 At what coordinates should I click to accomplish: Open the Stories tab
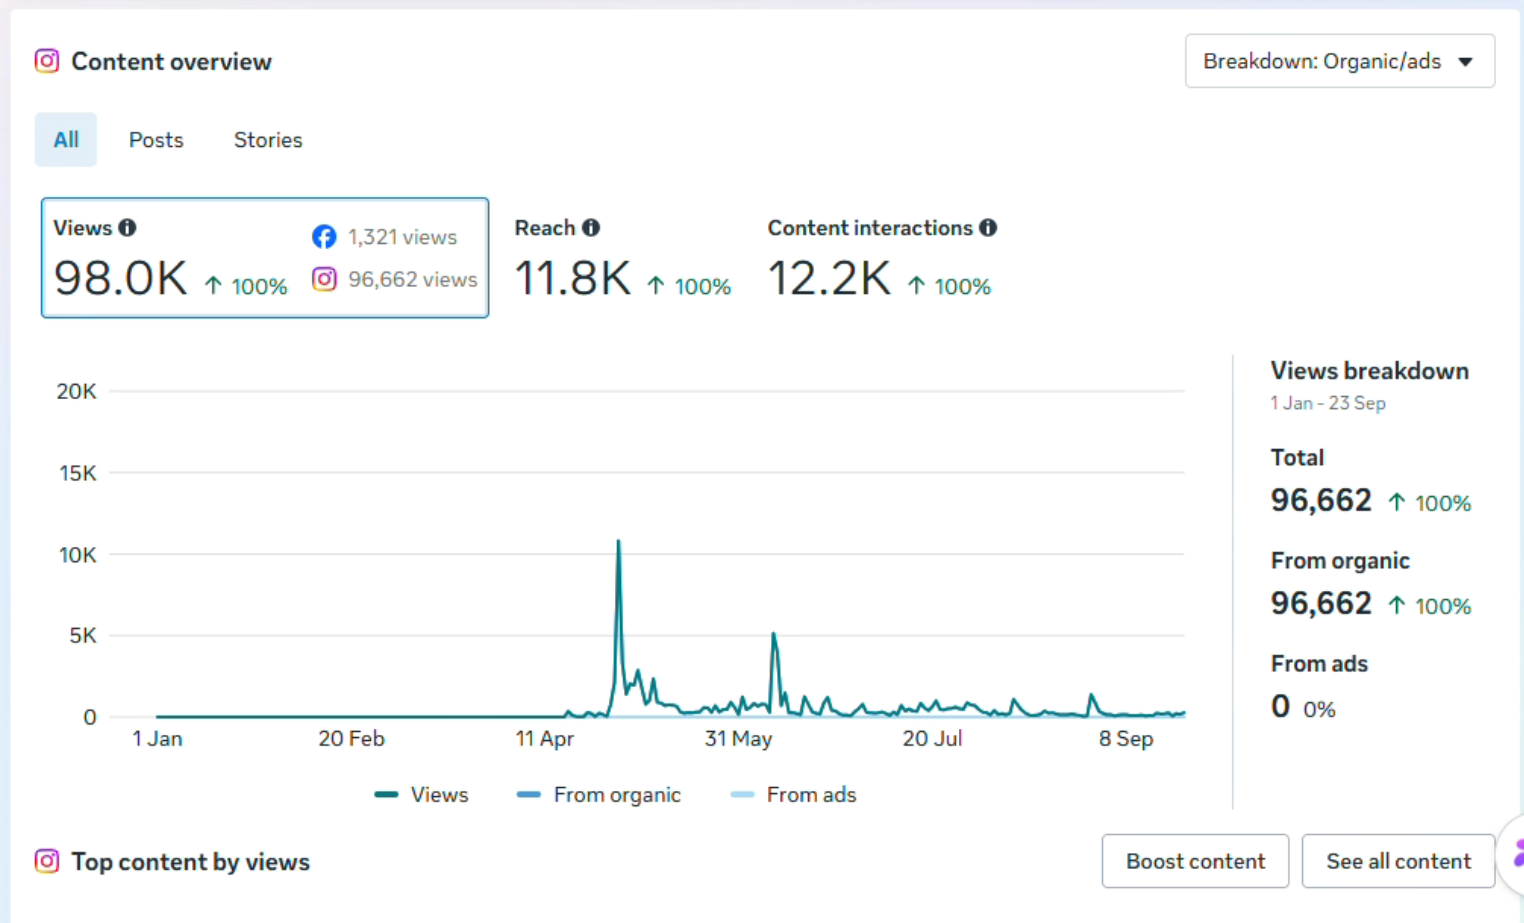(268, 140)
